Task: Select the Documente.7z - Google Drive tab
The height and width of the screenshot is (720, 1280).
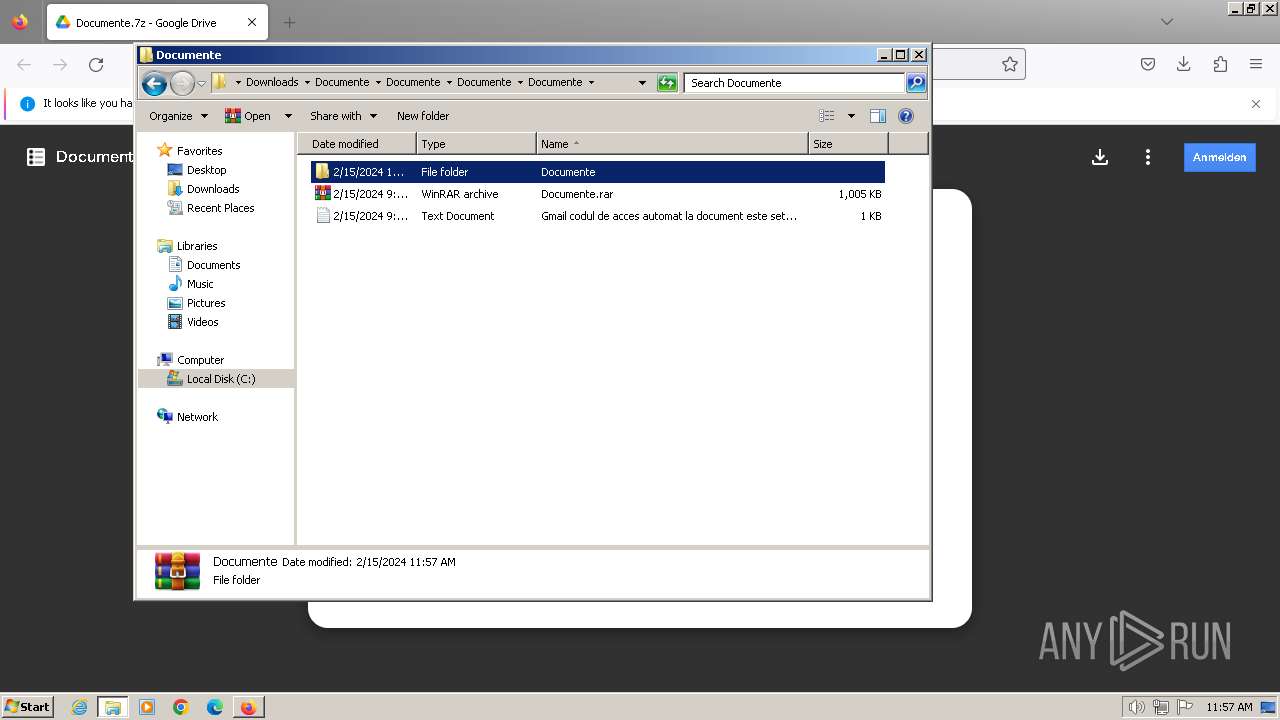Action: [156, 22]
